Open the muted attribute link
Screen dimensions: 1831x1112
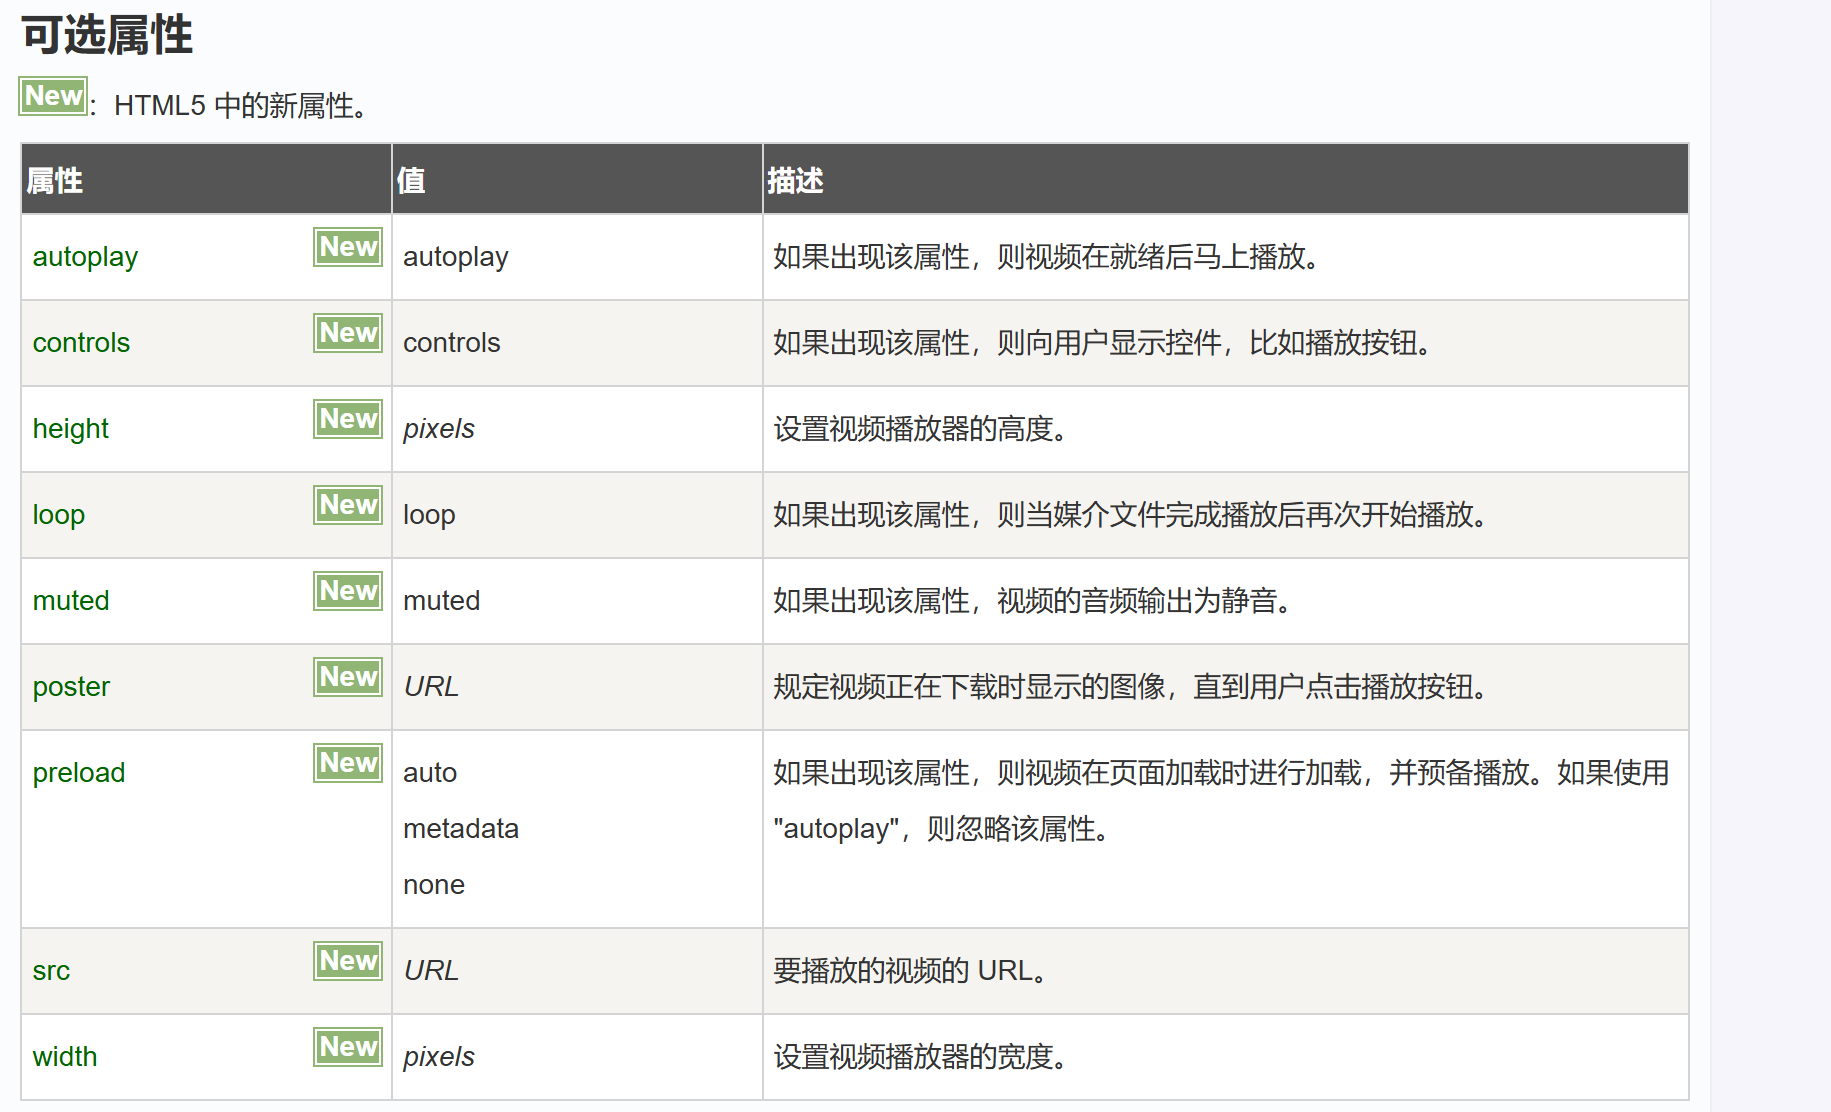(71, 601)
